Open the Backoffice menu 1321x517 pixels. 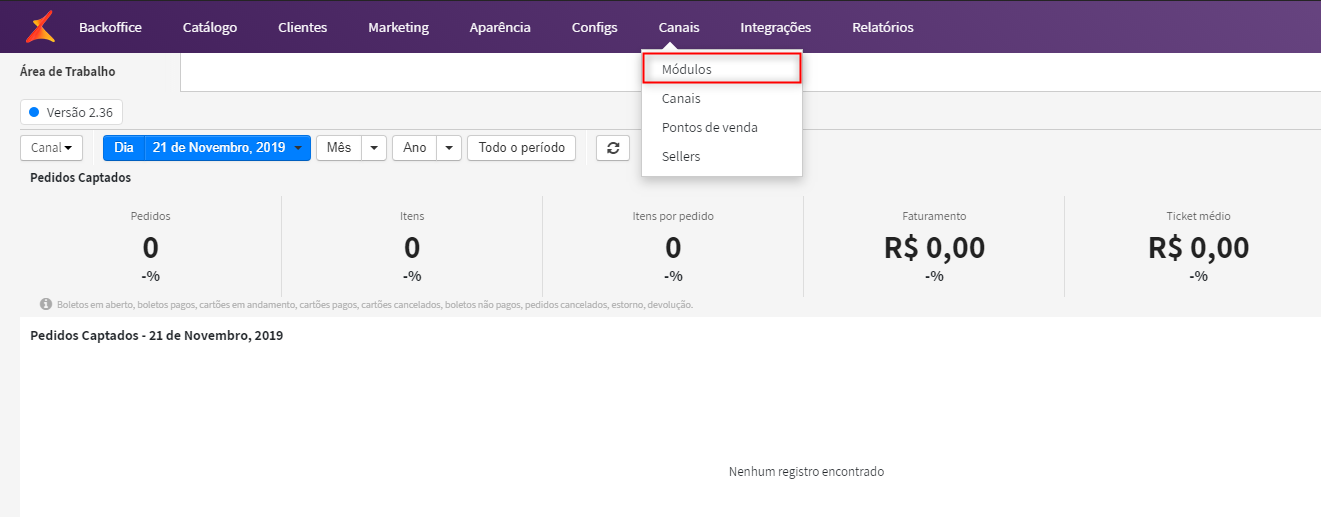(111, 28)
